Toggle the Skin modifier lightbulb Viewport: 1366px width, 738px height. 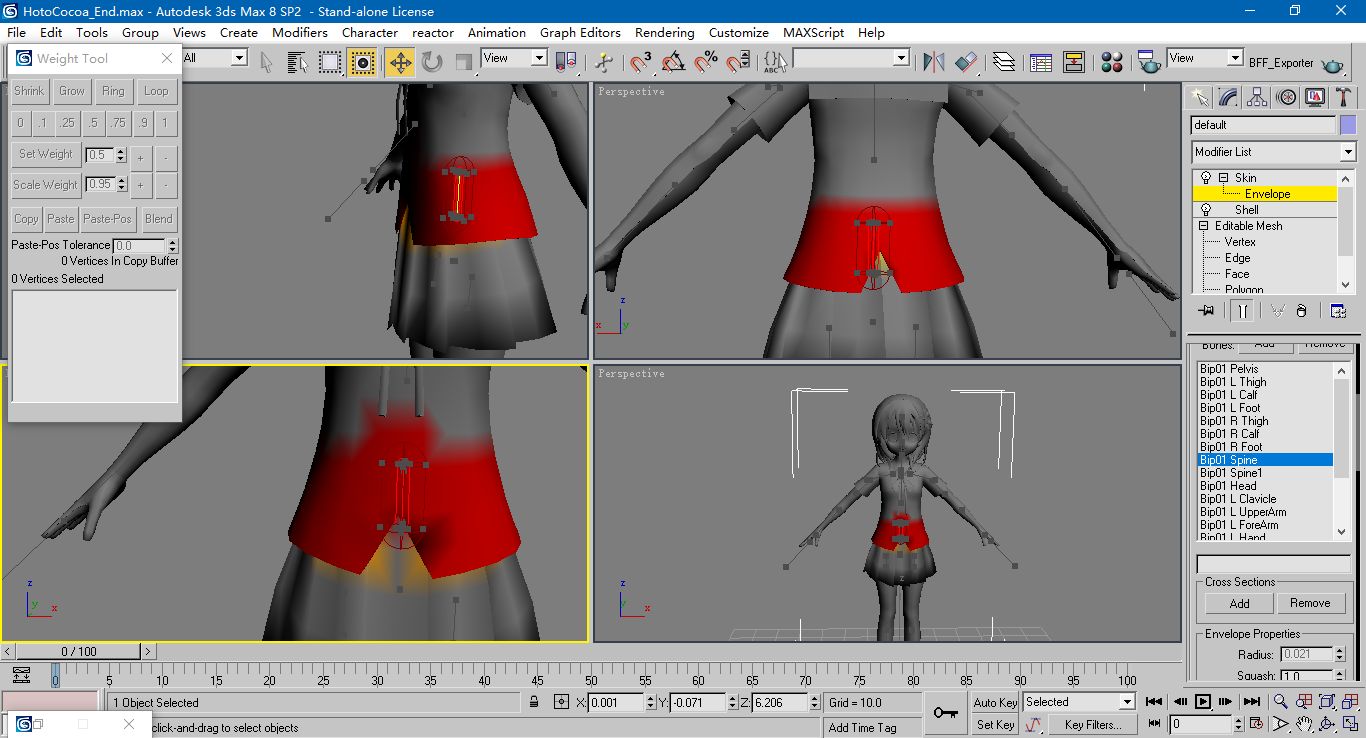coord(1206,178)
